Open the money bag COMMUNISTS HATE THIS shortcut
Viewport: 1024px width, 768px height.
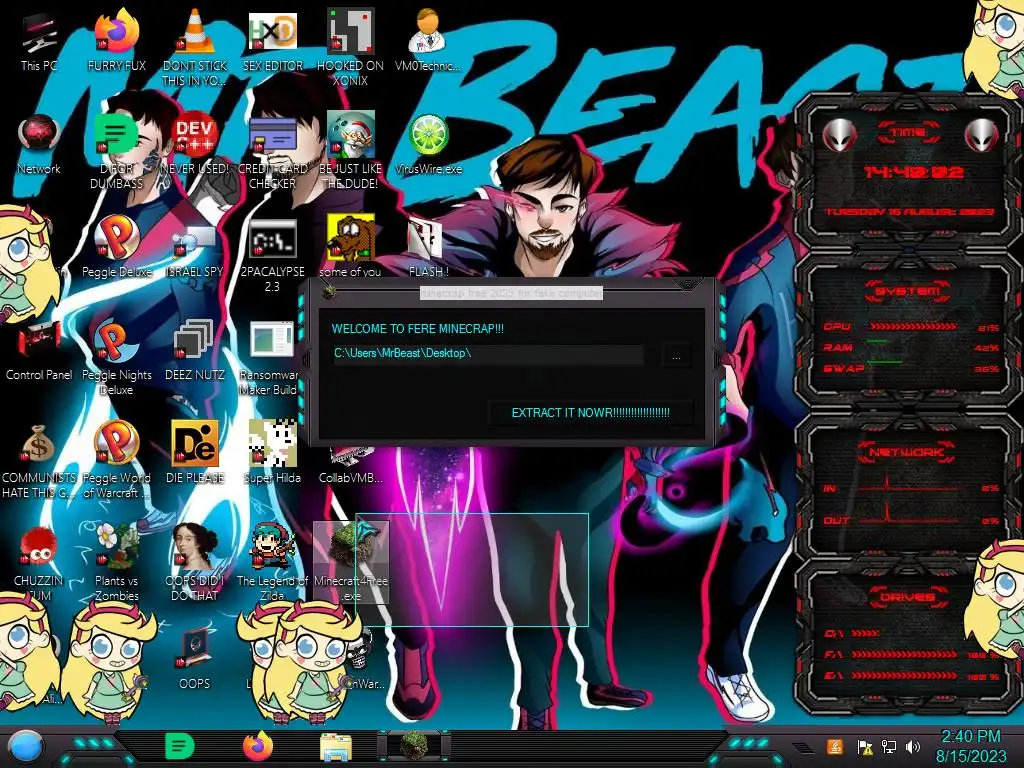pyautogui.click(x=39, y=461)
